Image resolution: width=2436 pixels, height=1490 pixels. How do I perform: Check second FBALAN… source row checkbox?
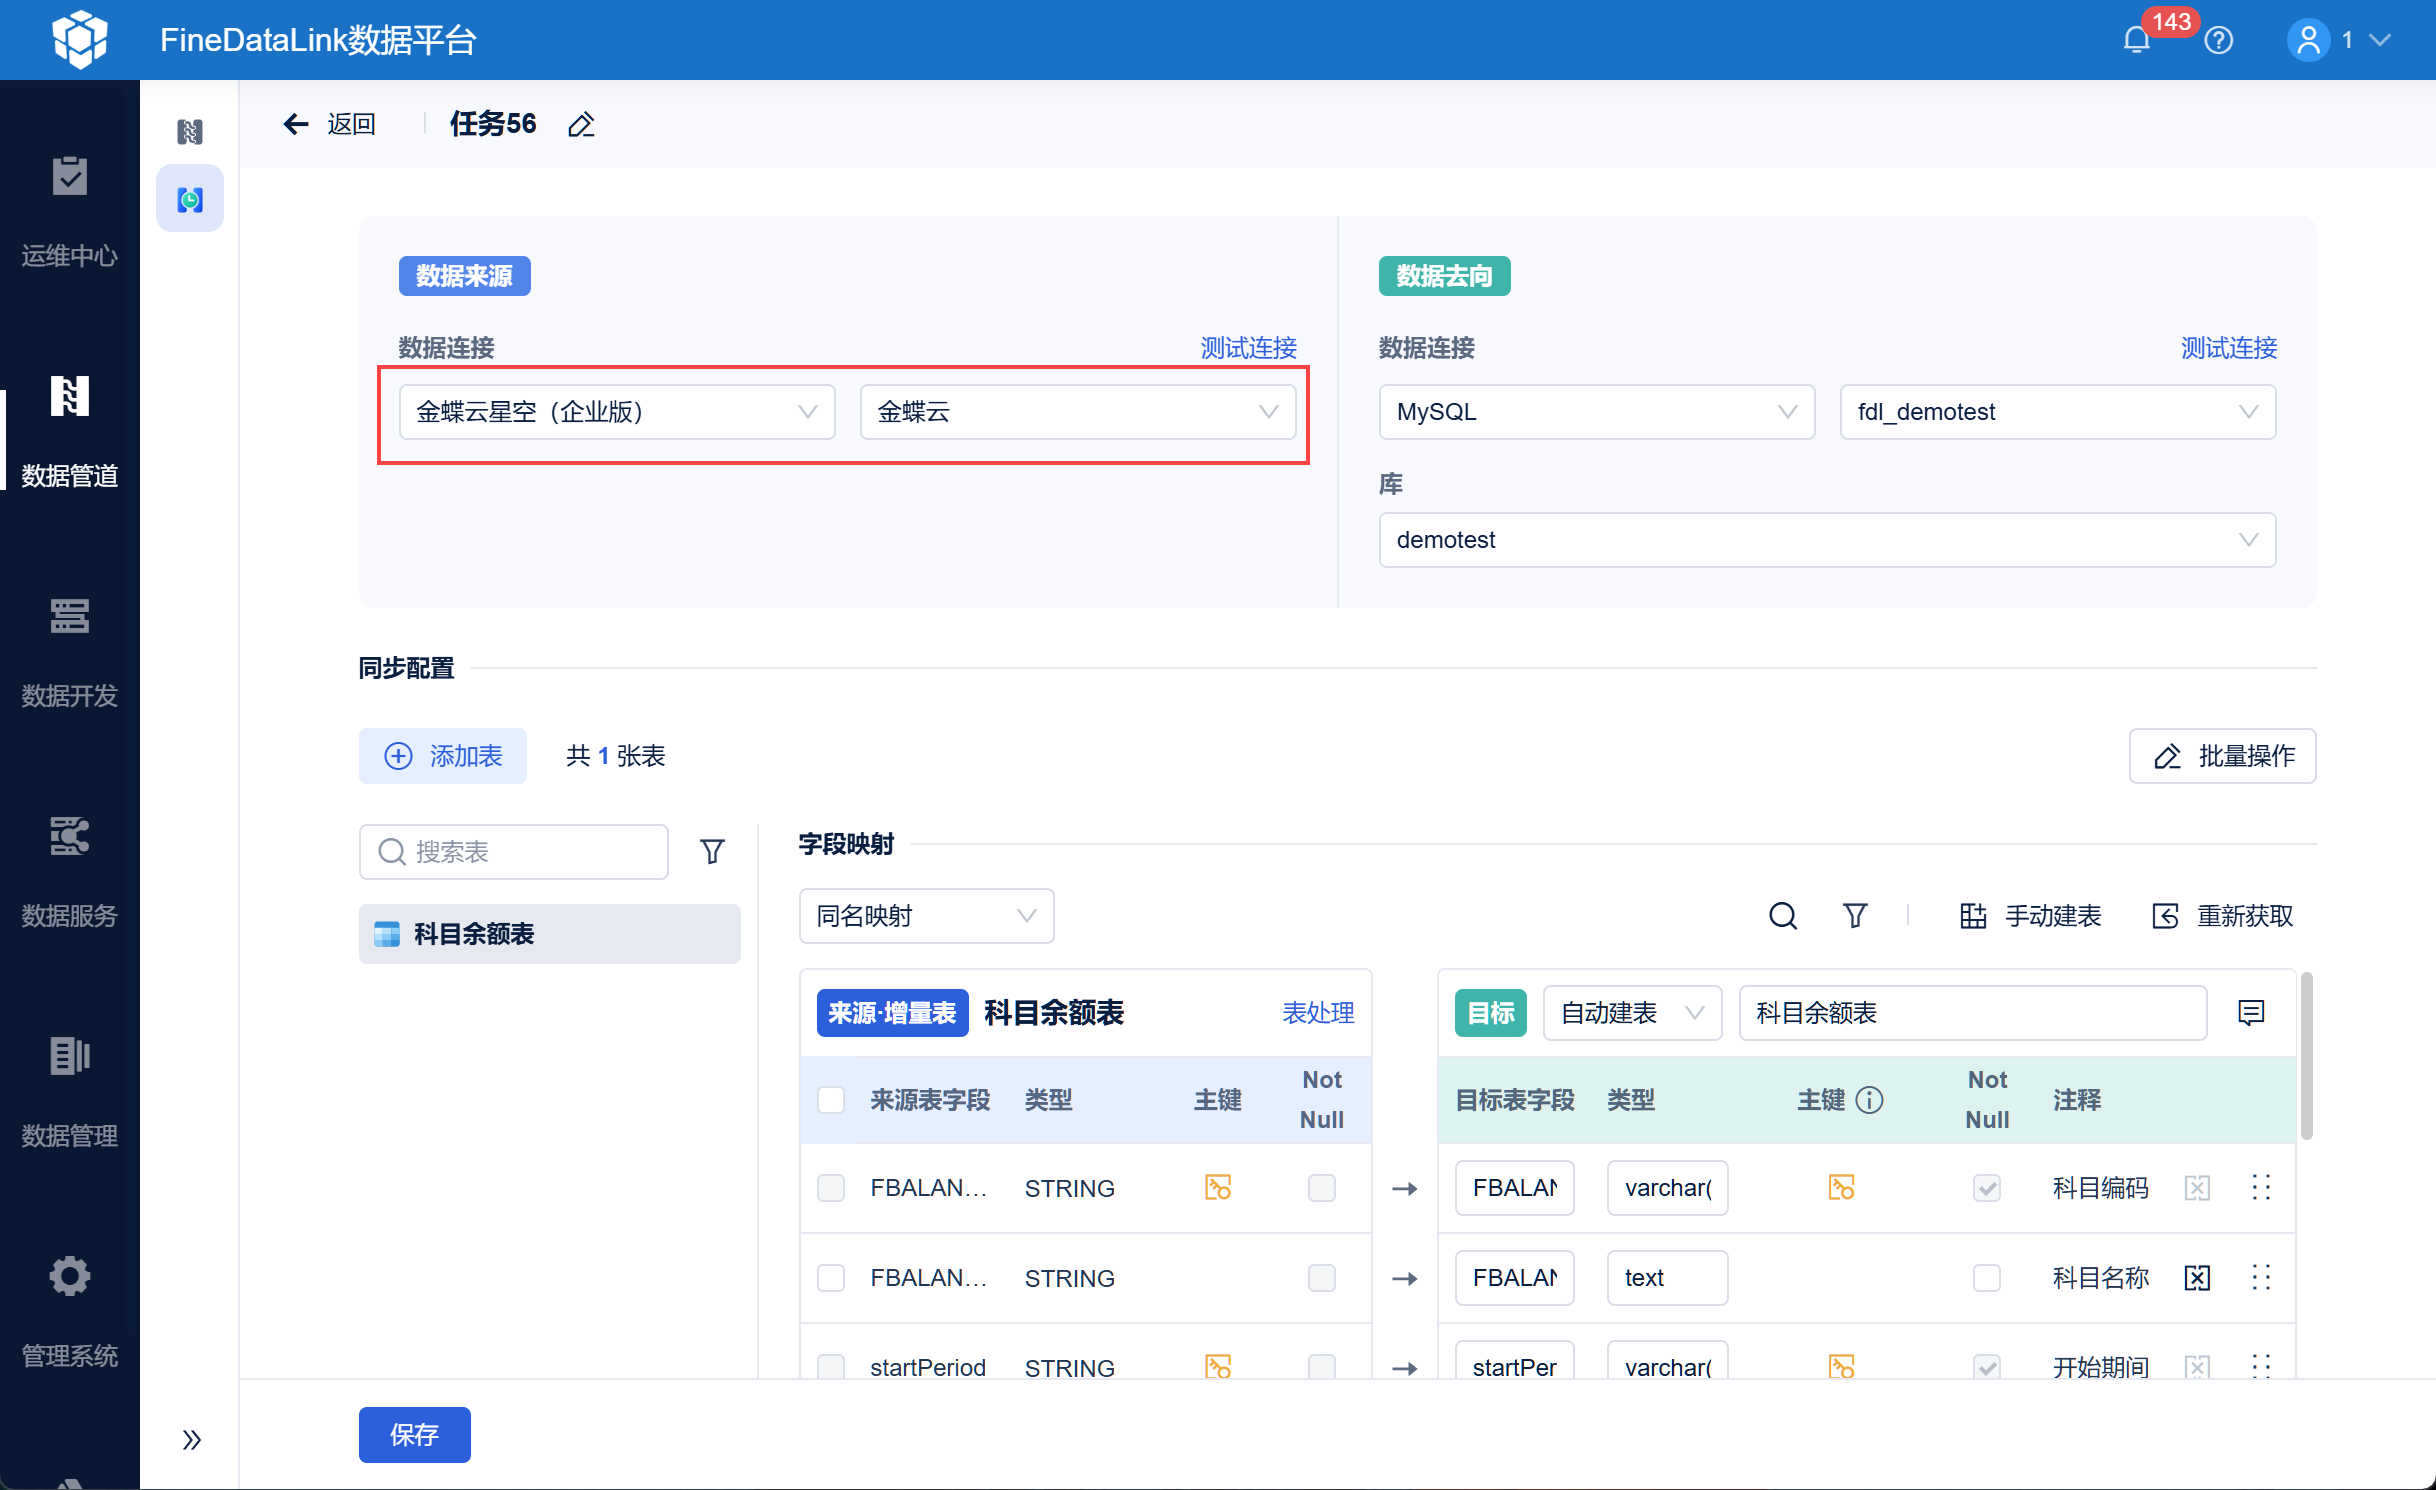(831, 1278)
